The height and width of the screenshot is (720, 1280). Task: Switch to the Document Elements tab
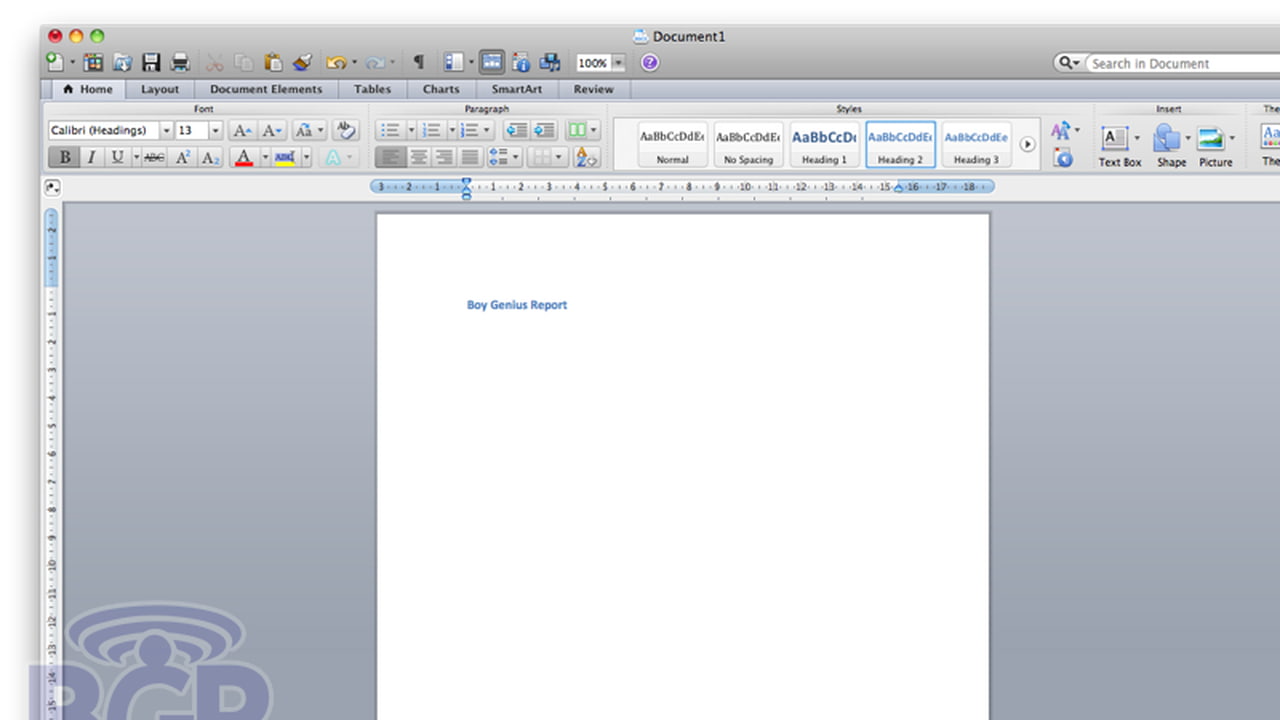click(266, 89)
